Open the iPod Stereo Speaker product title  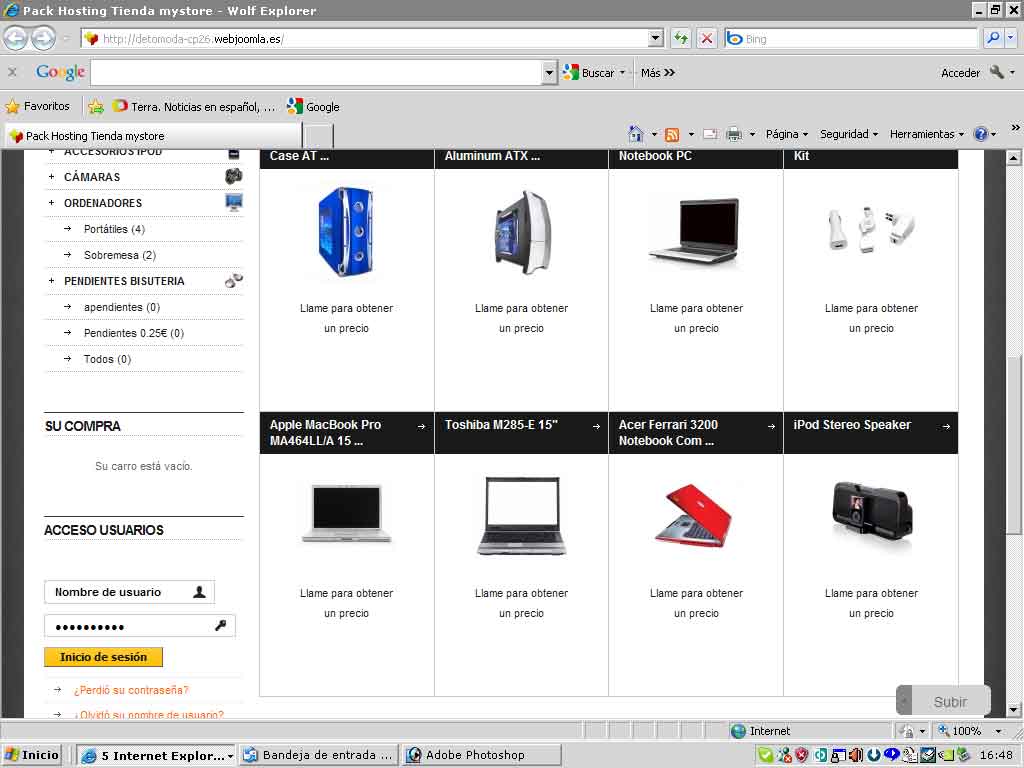pyautogui.click(x=852, y=425)
